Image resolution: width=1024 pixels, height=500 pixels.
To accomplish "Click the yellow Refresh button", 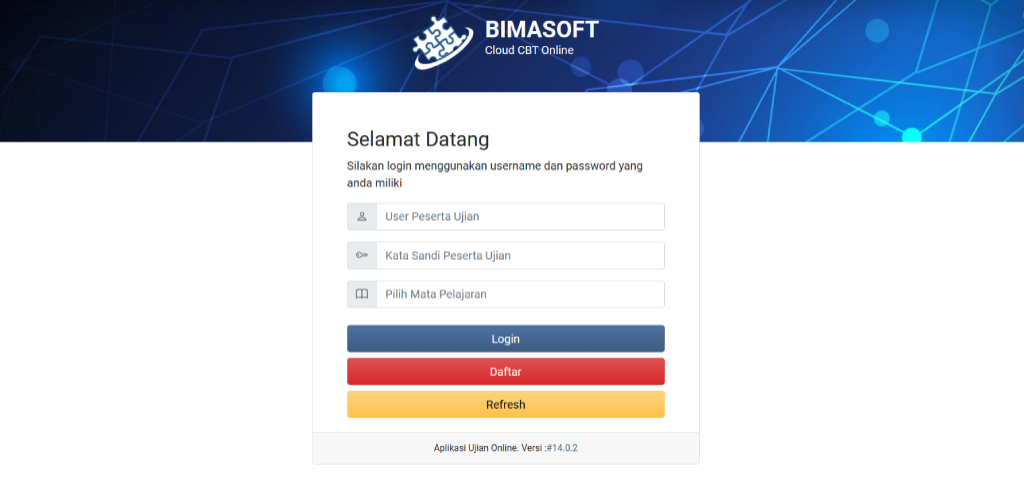I will (505, 405).
